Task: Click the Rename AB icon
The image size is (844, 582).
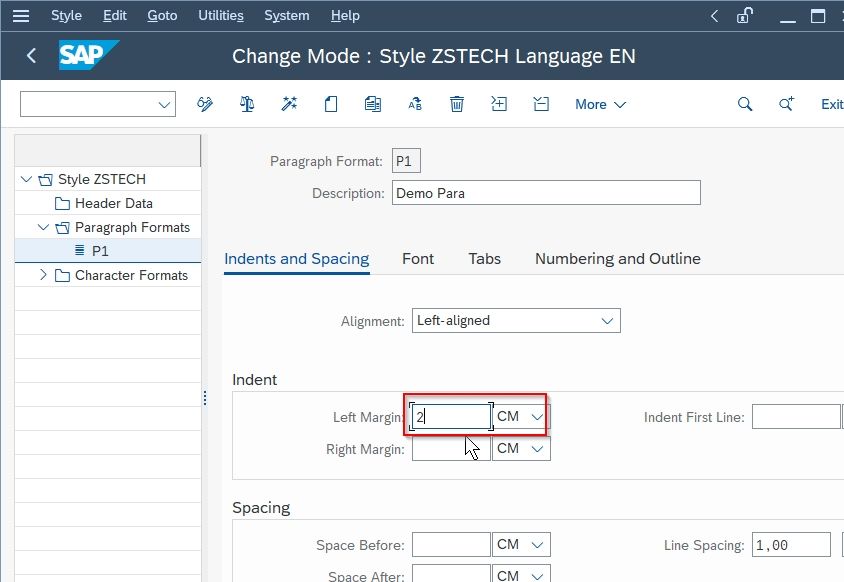Action: pos(415,104)
